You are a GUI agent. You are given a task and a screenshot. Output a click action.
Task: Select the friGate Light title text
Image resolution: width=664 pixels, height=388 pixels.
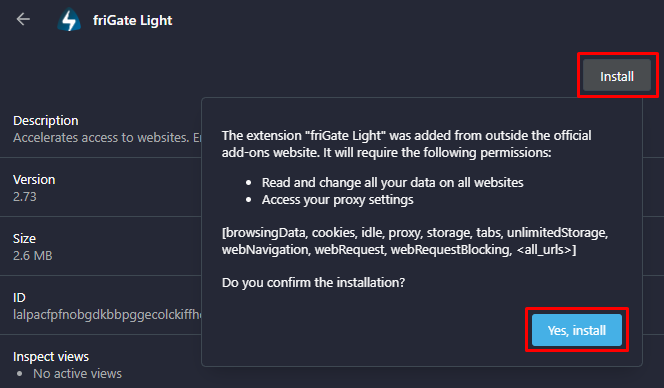[x=133, y=20]
